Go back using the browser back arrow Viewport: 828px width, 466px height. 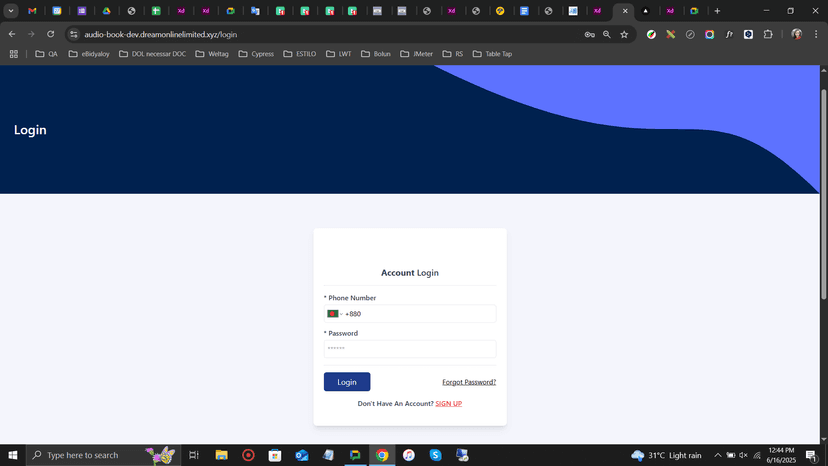tap(12, 34)
